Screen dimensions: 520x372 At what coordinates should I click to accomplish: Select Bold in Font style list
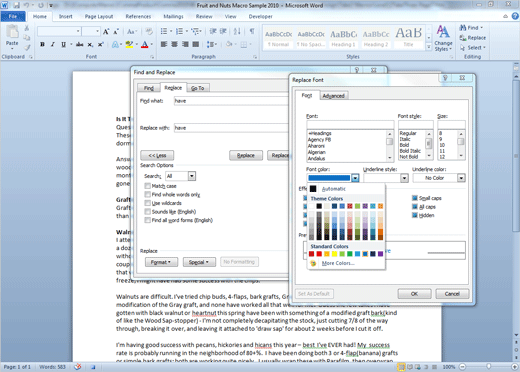pyautogui.click(x=404, y=145)
